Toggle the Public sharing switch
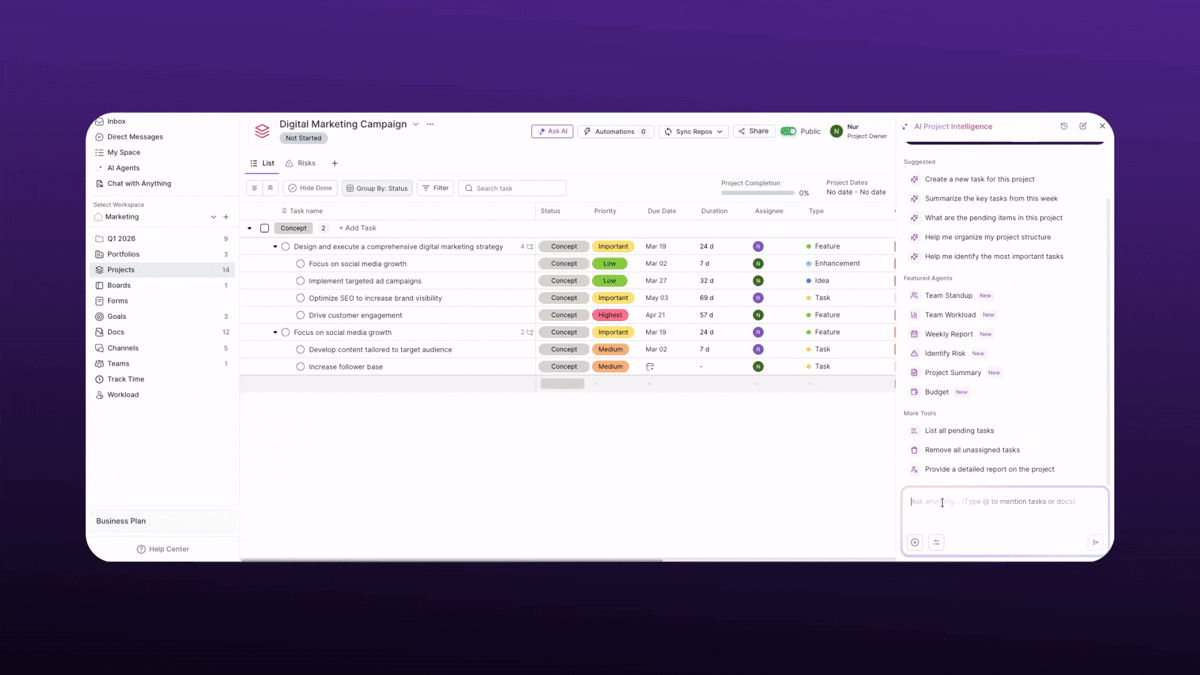 point(786,131)
